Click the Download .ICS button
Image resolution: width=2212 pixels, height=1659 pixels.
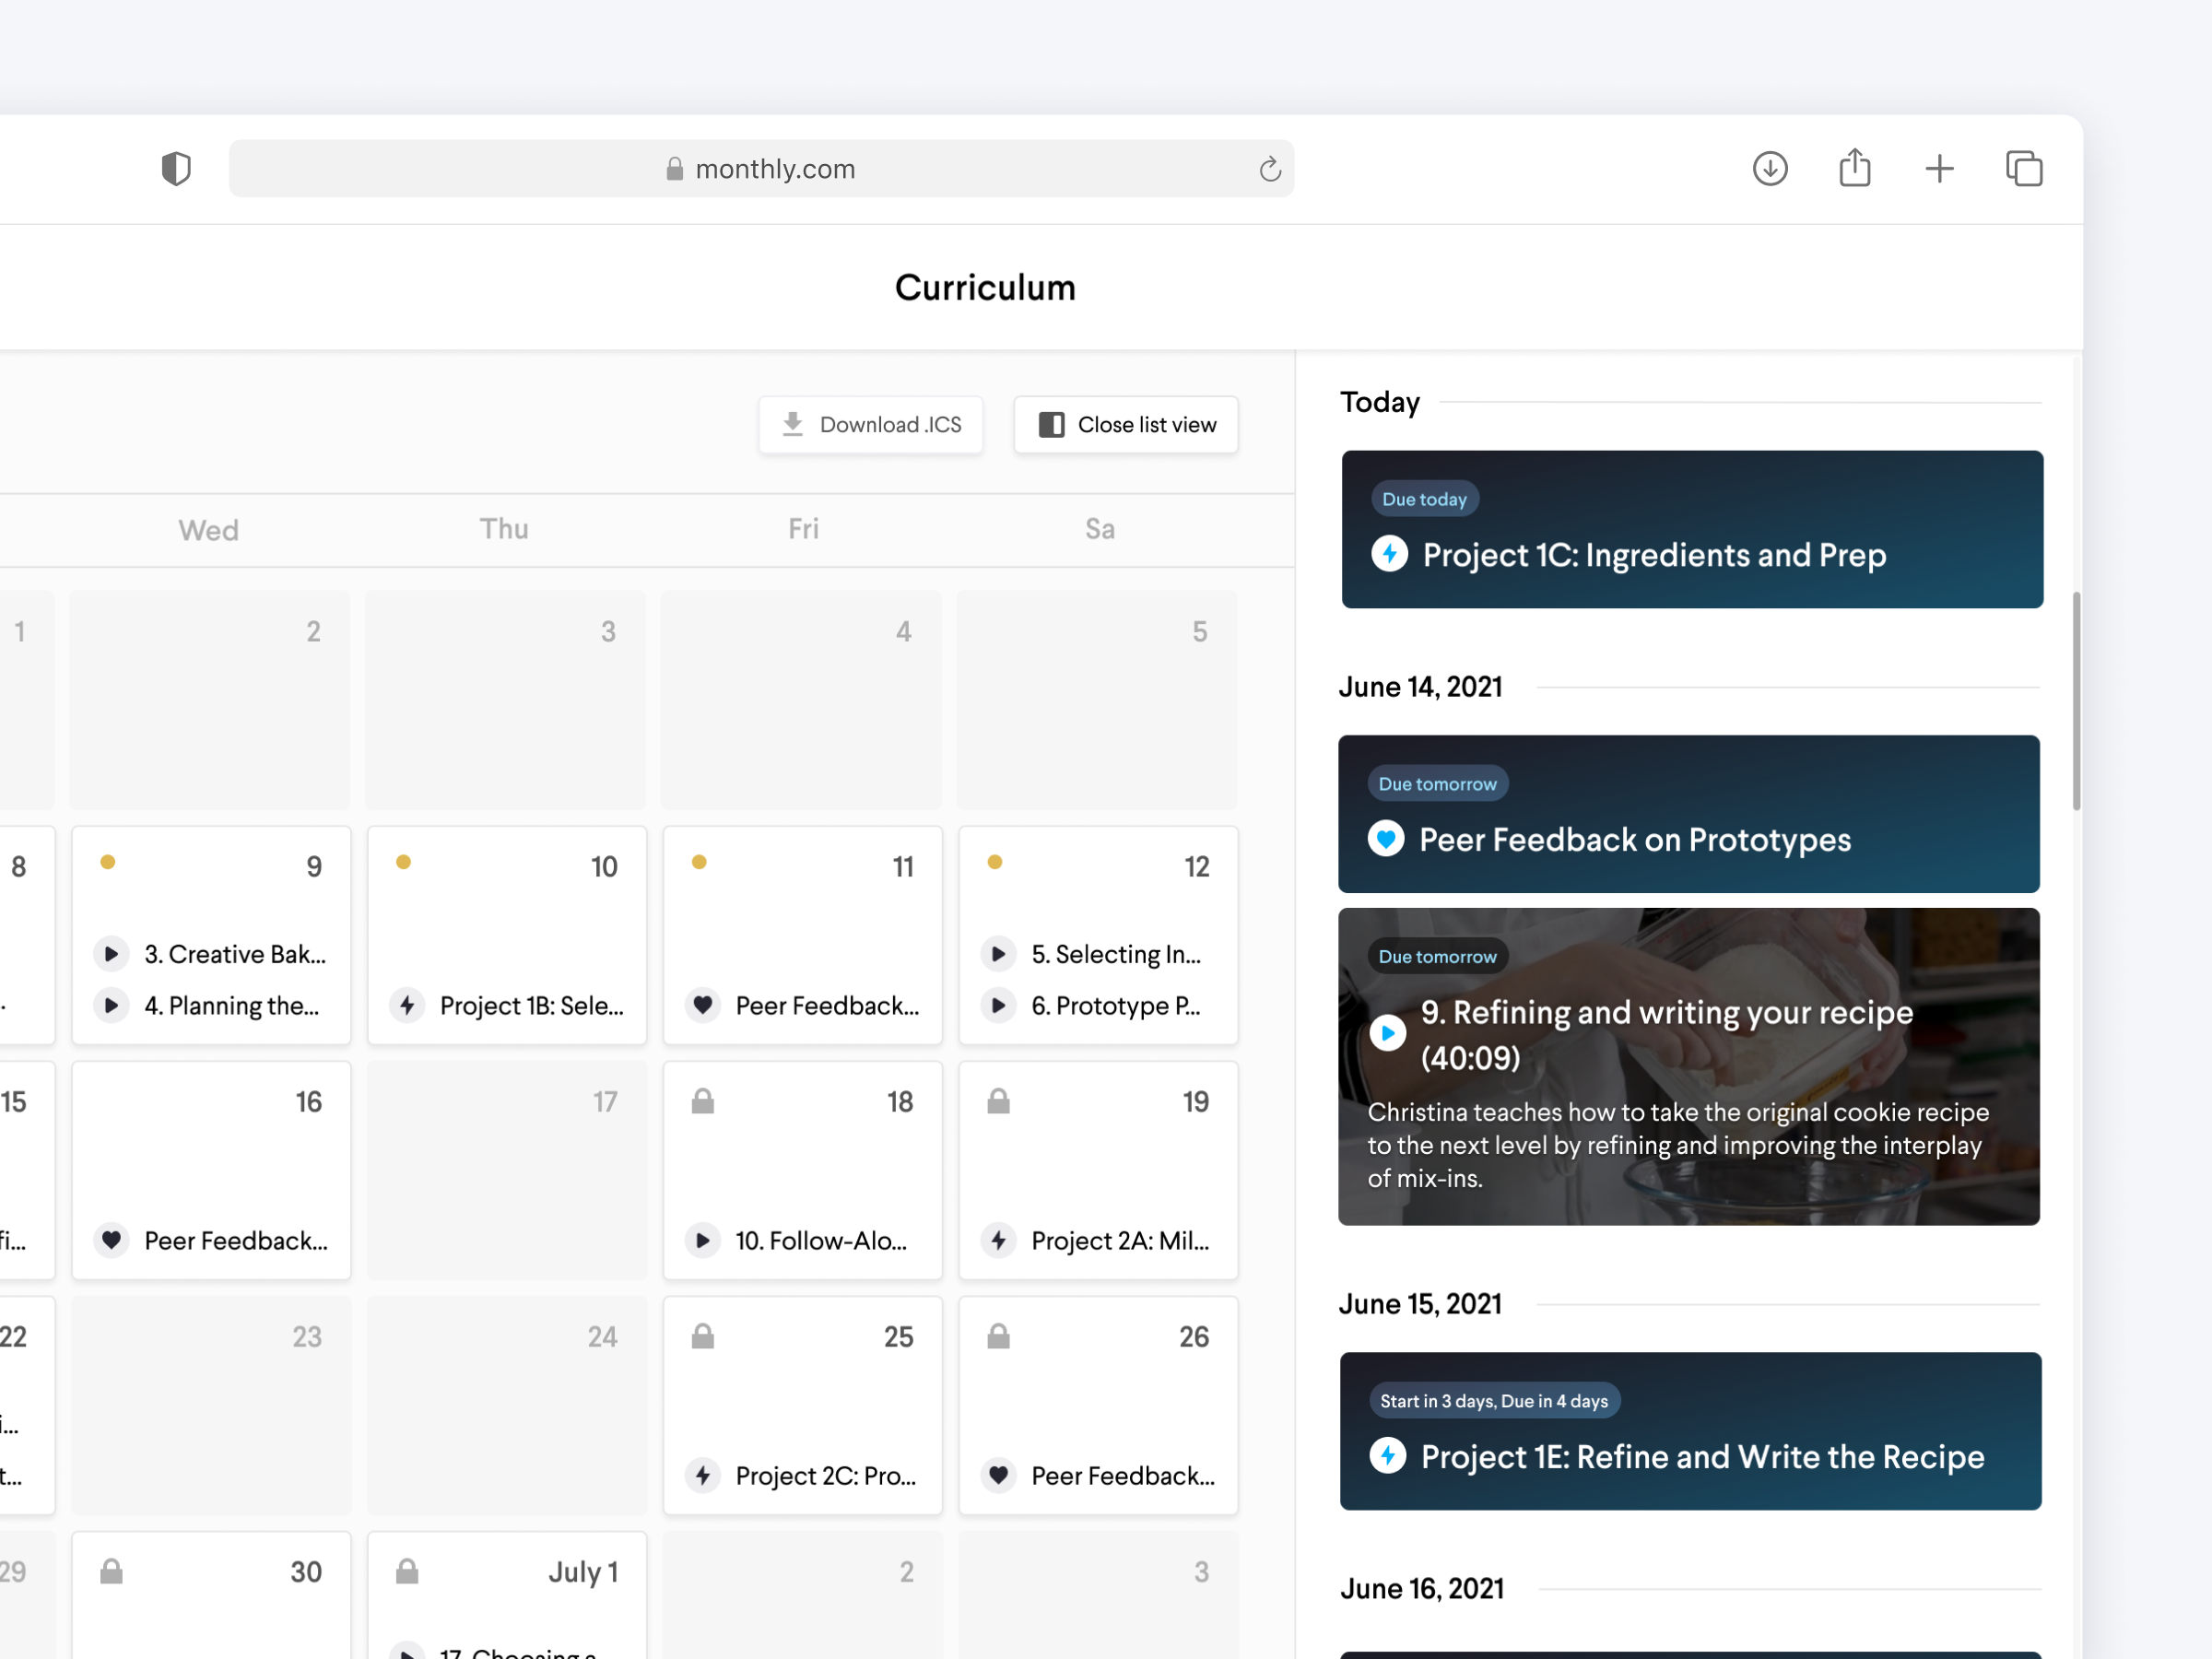[870, 425]
